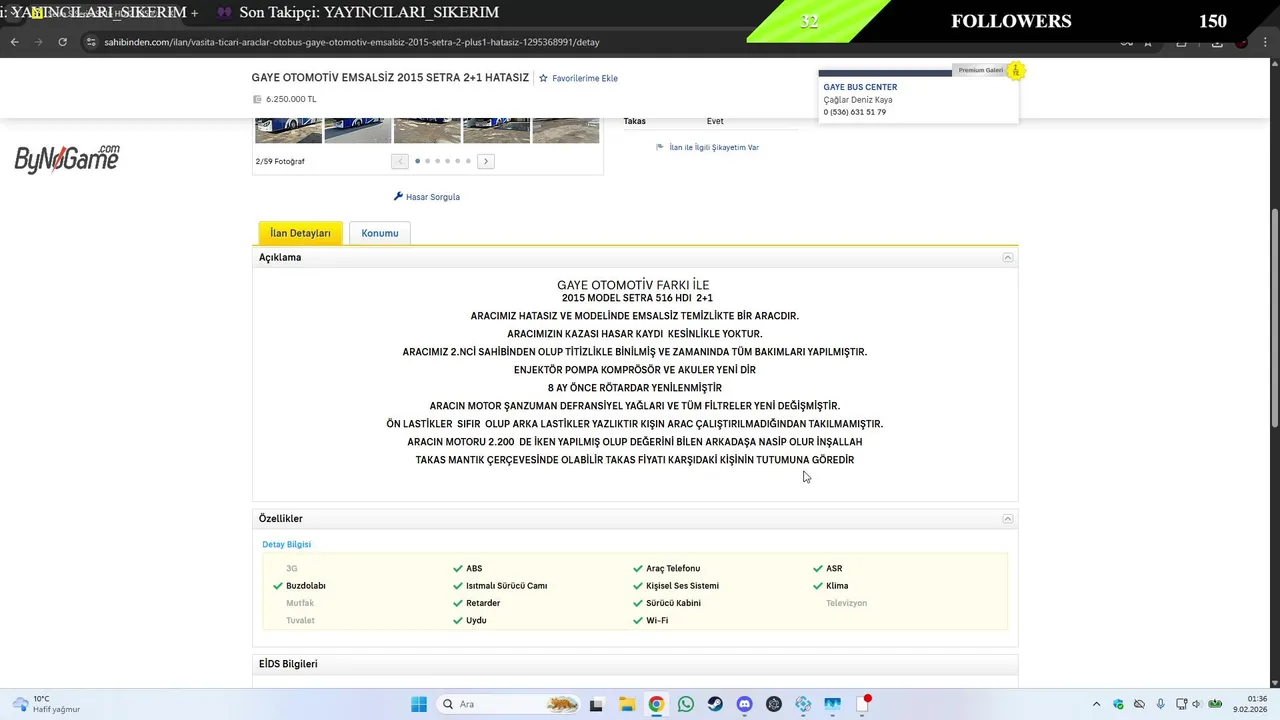
Task: Click the wrench icon next to Hasar Sorgula
Action: click(398, 197)
